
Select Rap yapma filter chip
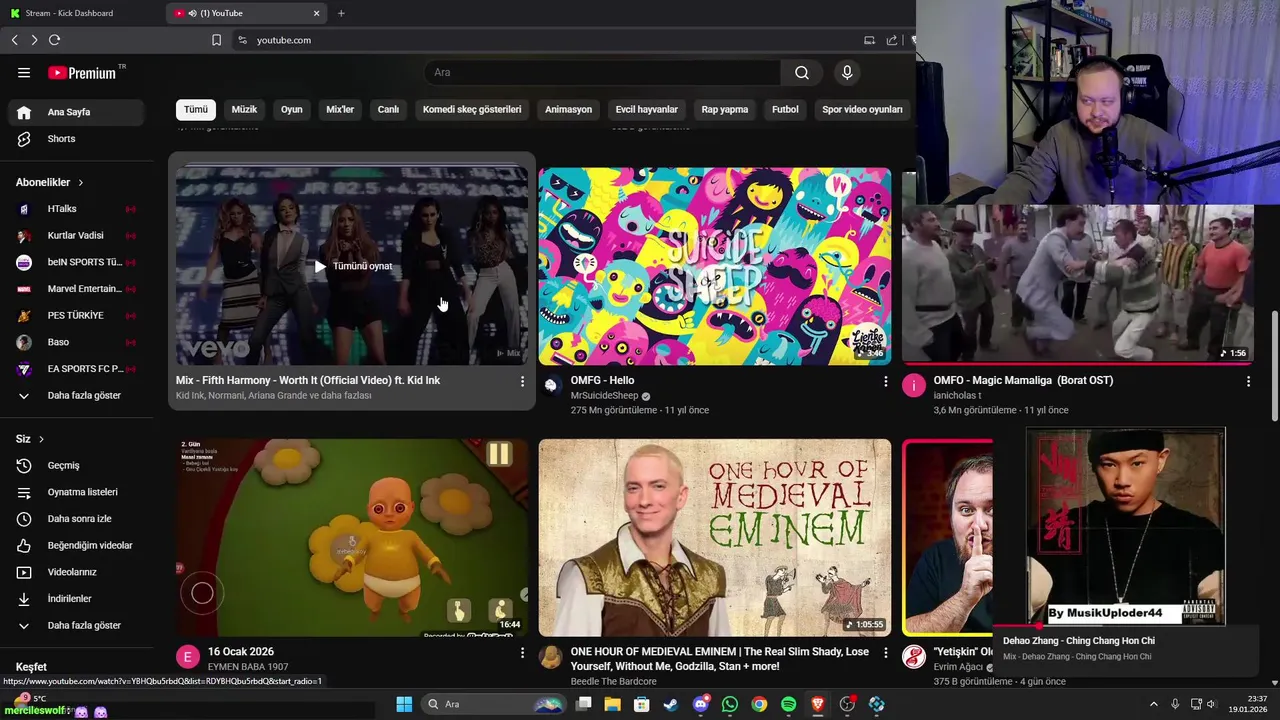725,109
